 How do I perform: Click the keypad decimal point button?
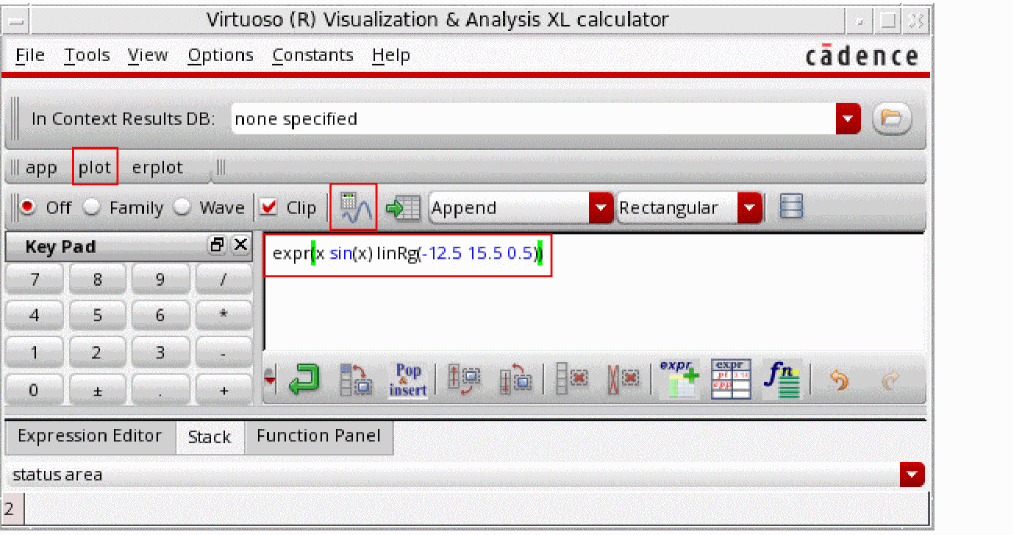tap(160, 390)
